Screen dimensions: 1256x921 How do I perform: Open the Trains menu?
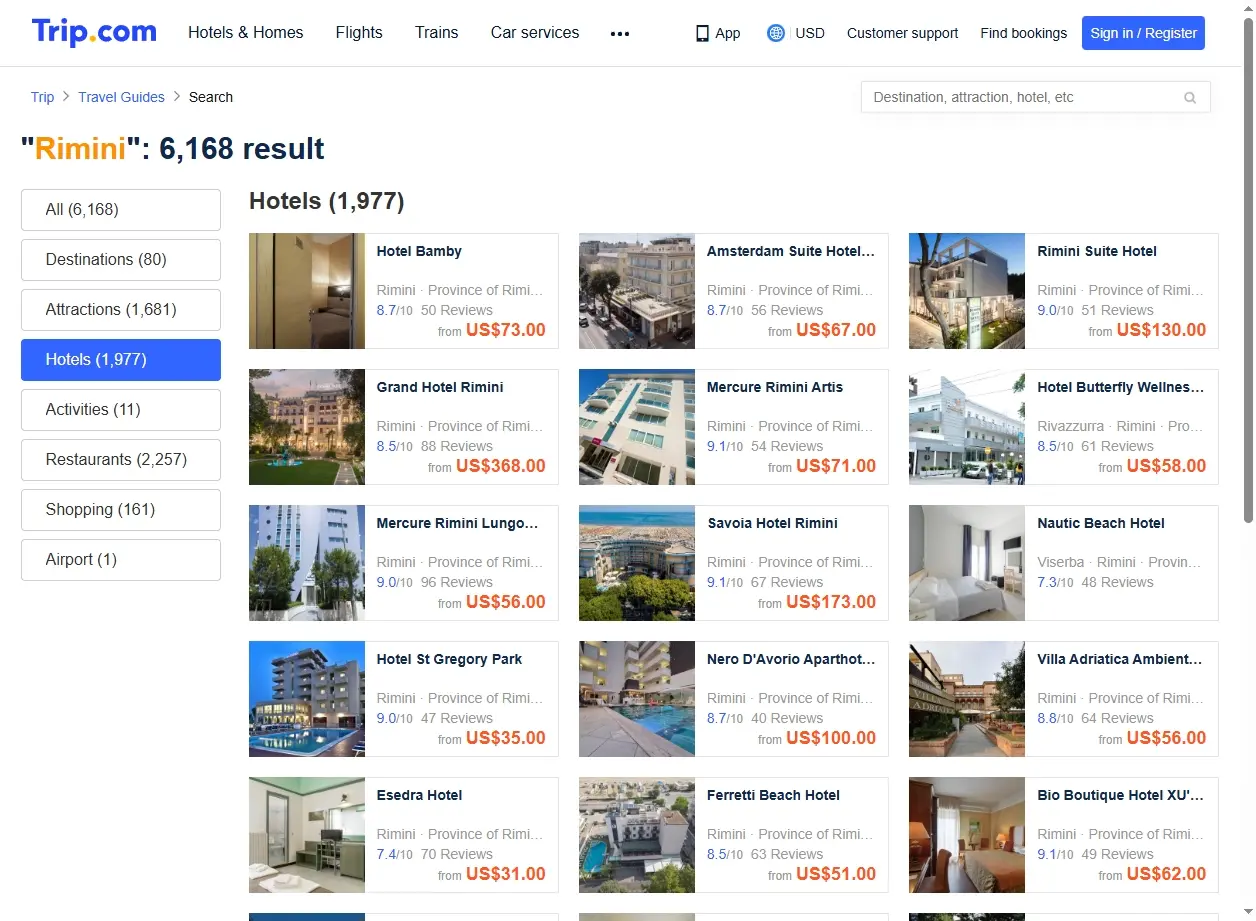click(437, 33)
